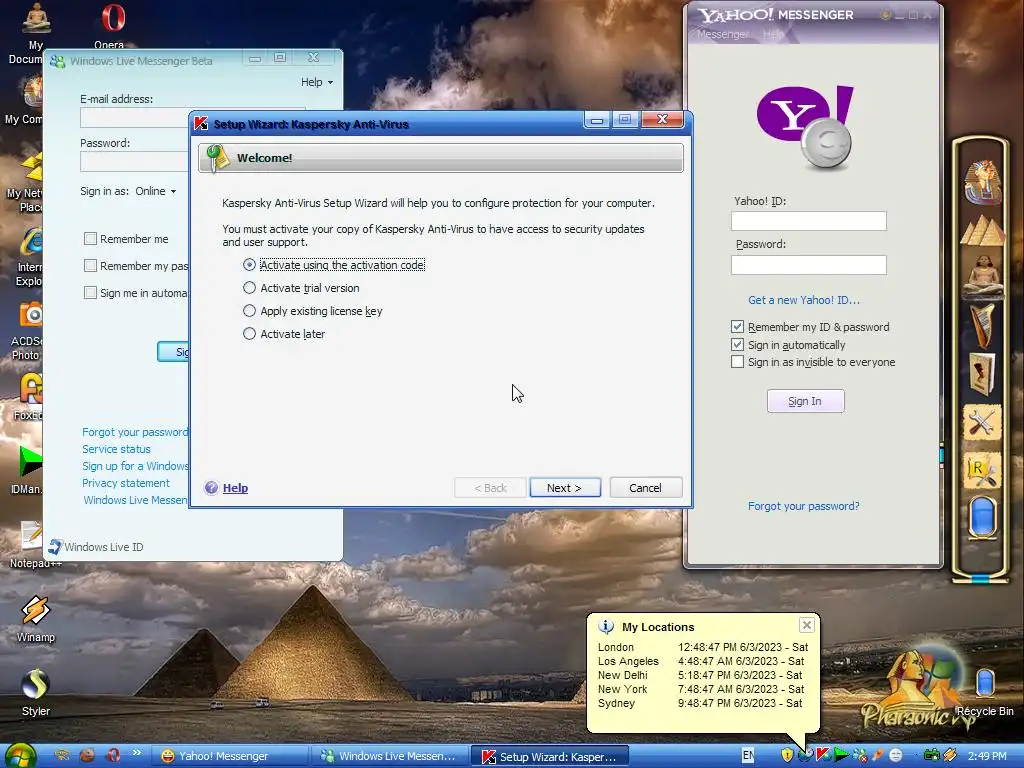Open the Winamp desktop shortcut

[x=35, y=619]
